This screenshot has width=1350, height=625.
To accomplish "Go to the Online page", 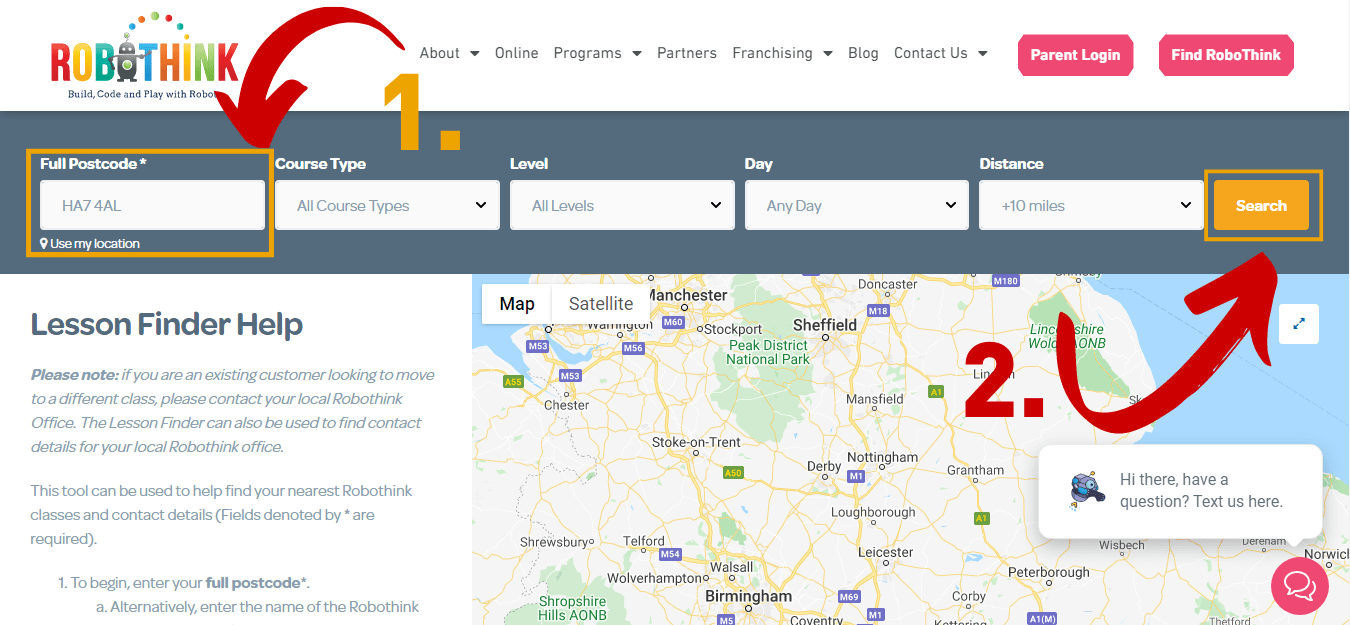I will coord(517,53).
